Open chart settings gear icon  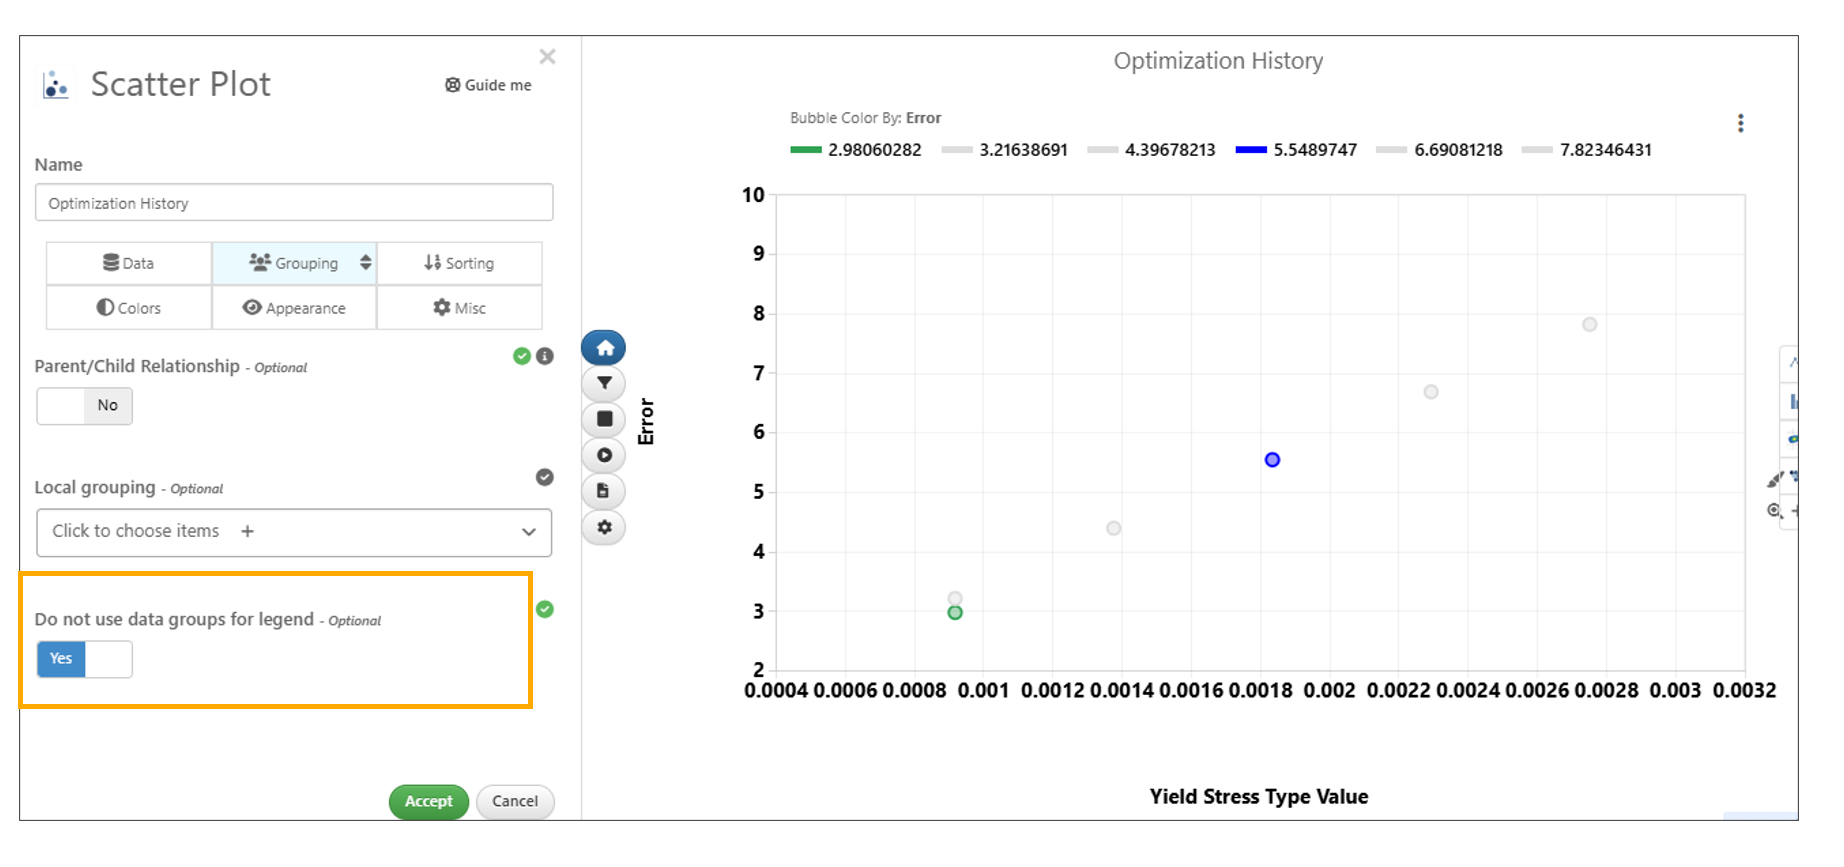tap(604, 527)
